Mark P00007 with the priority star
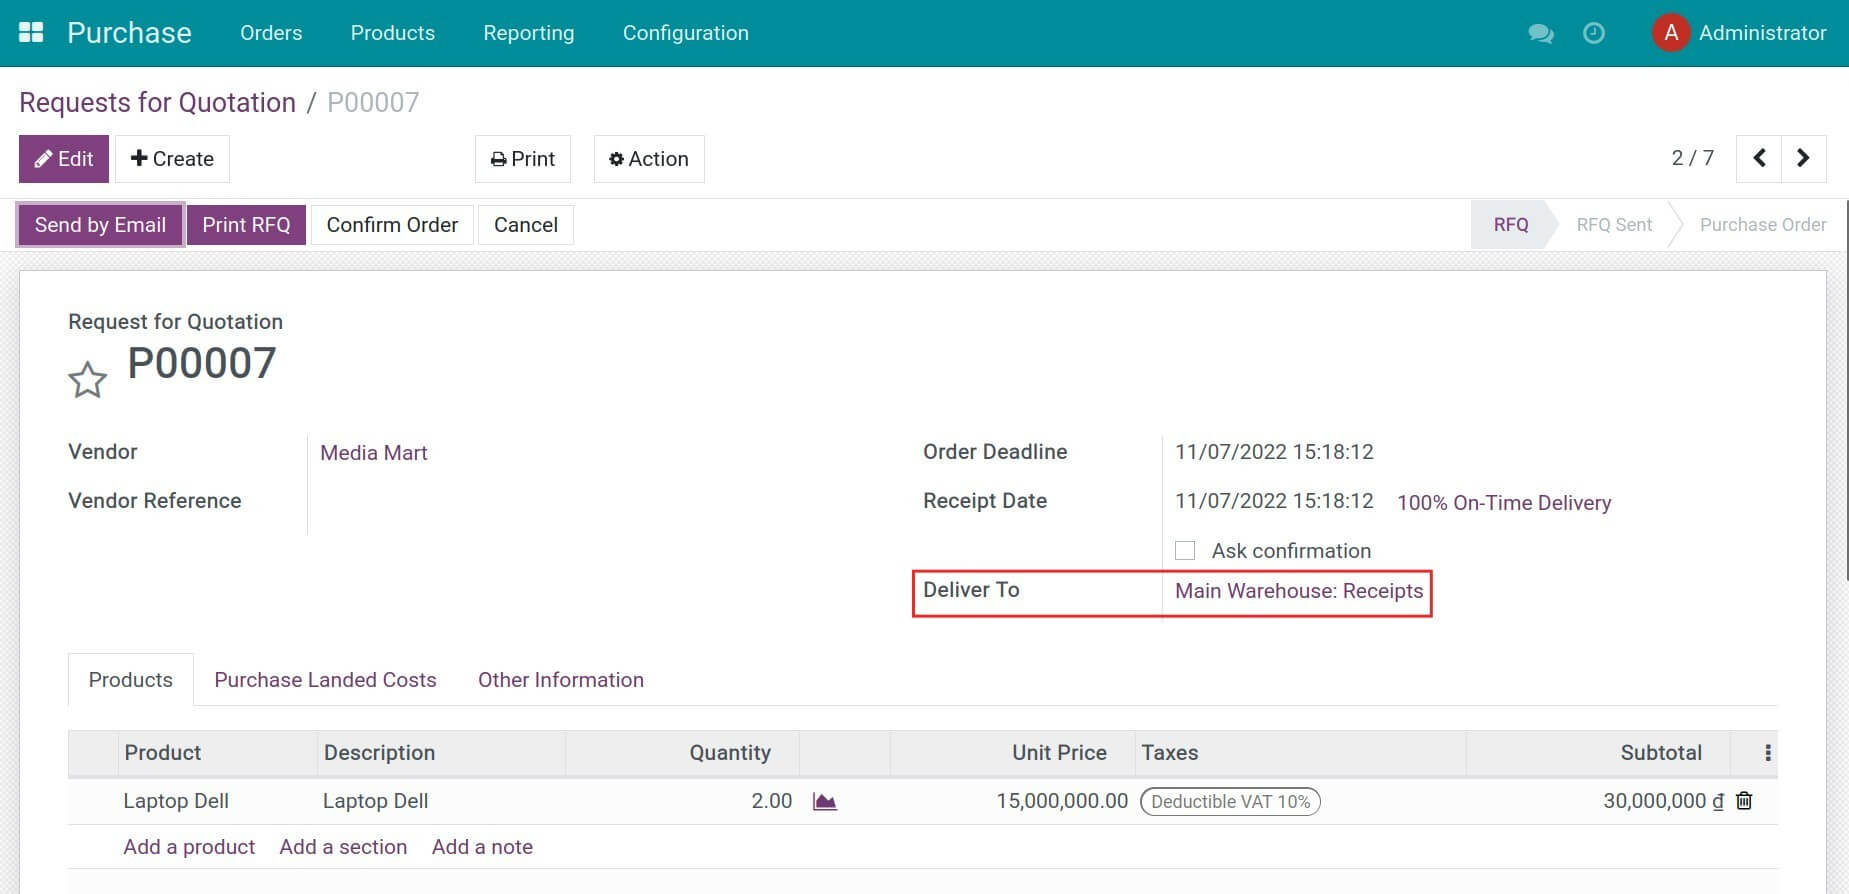Viewport: 1849px width, 894px height. (x=87, y=379)
